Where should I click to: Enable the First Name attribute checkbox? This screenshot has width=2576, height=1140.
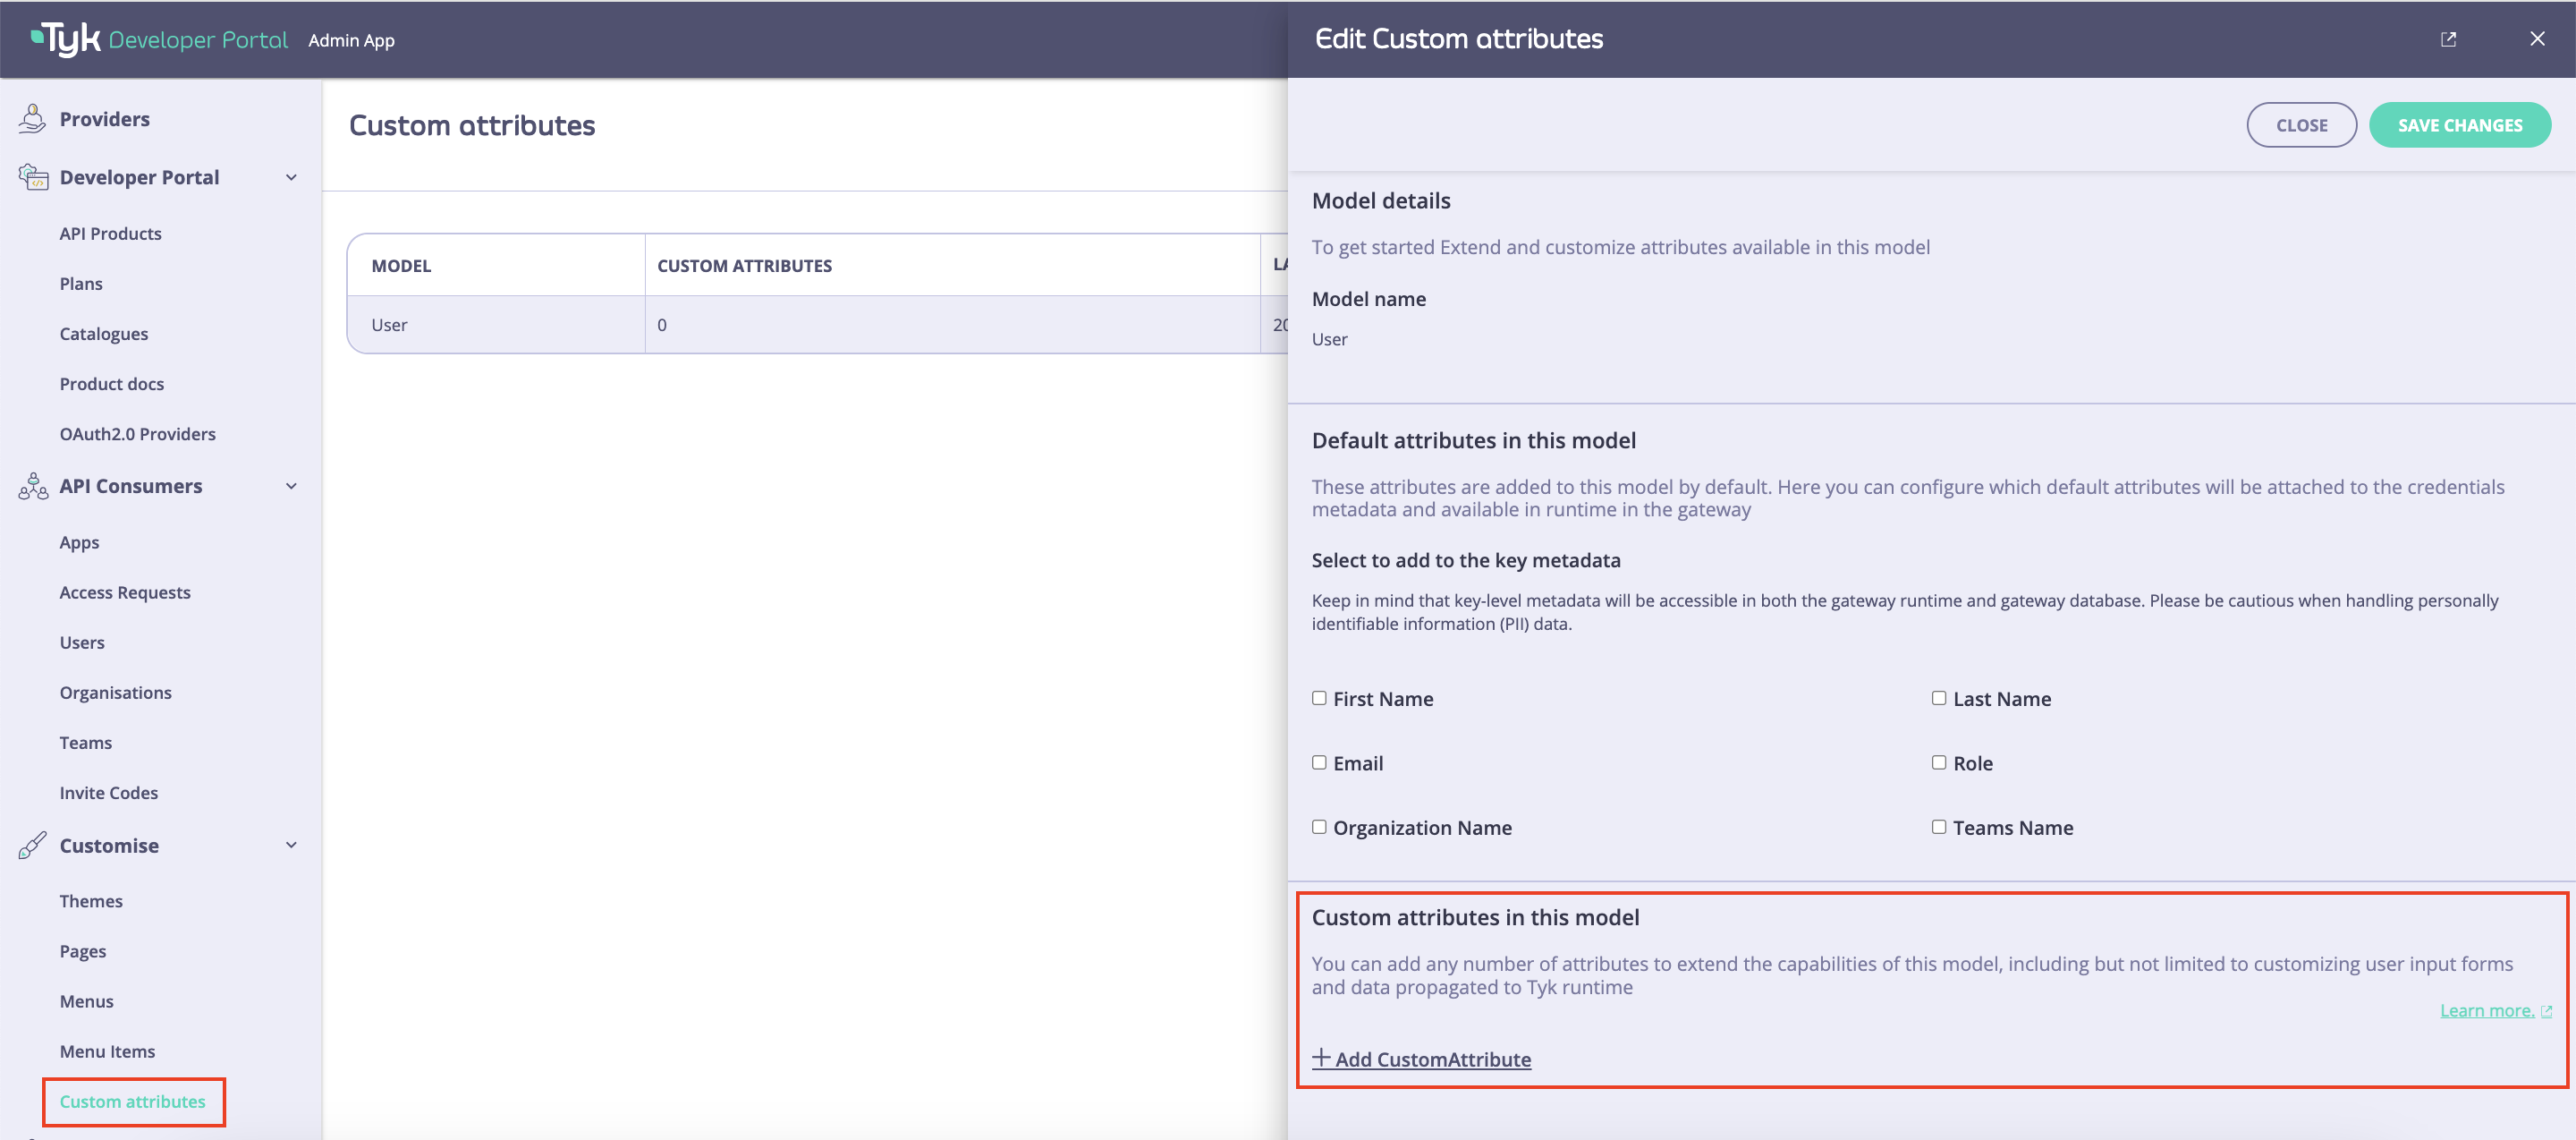pos(1319,698)
